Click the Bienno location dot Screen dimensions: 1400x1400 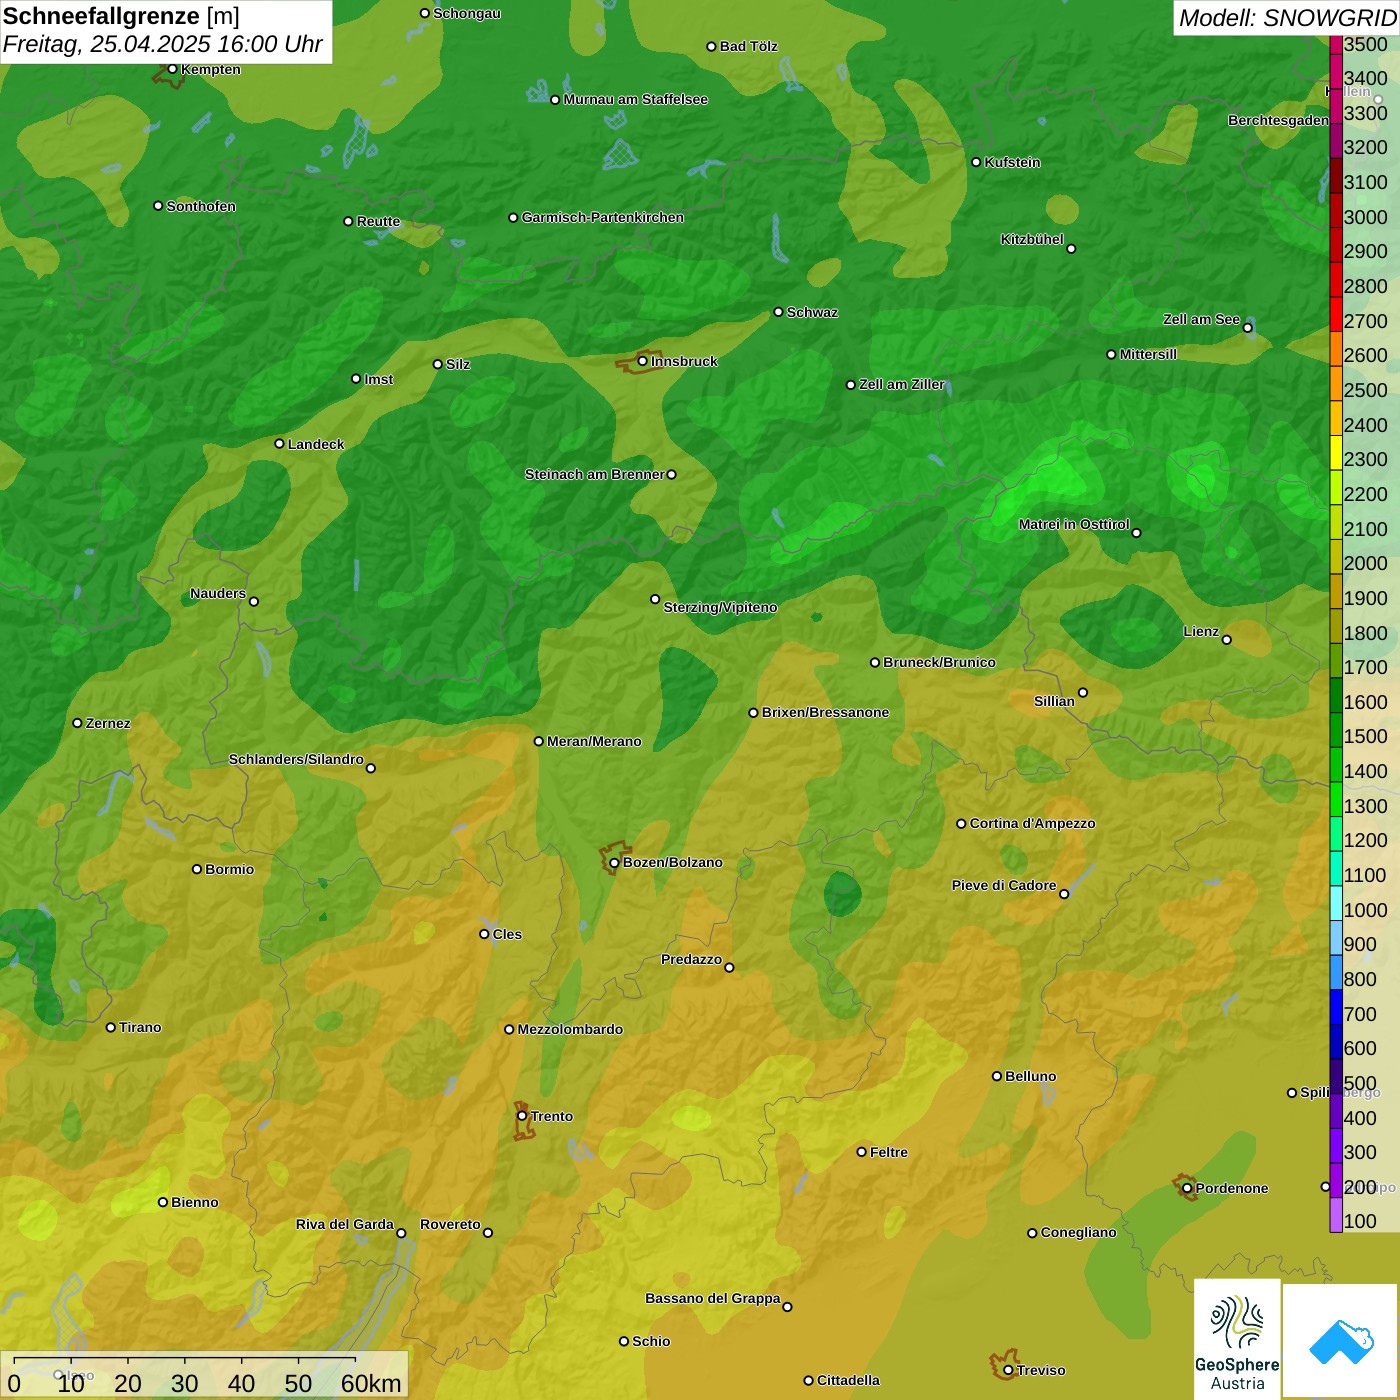[x=163, y=1202]
